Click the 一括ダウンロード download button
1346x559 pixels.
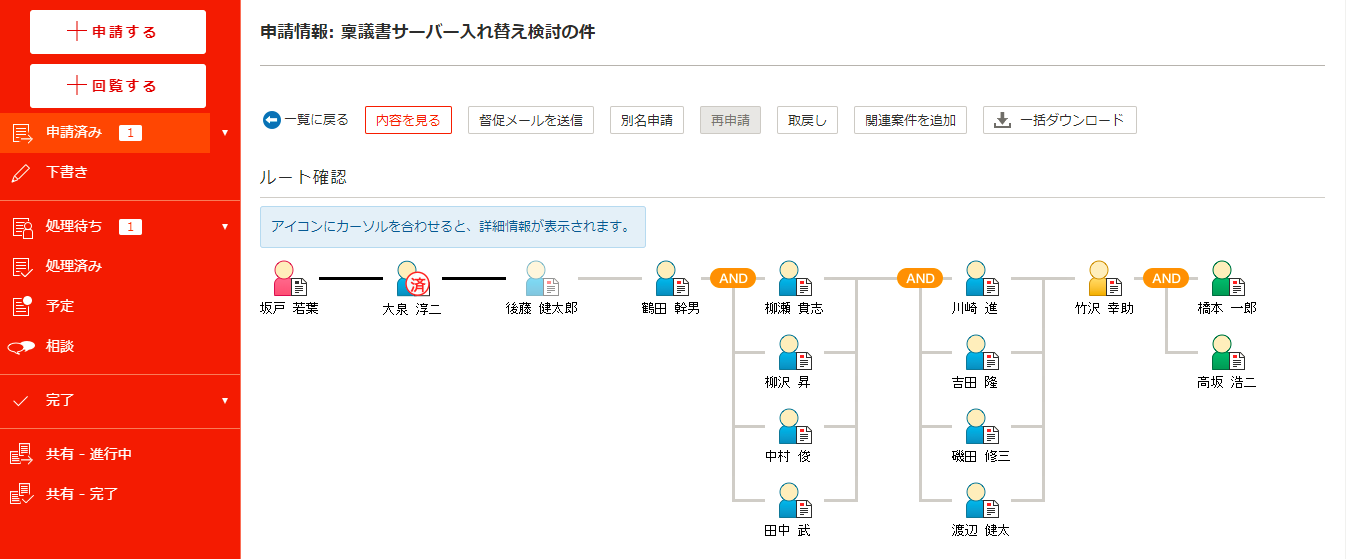click(x=1059, y=120)
